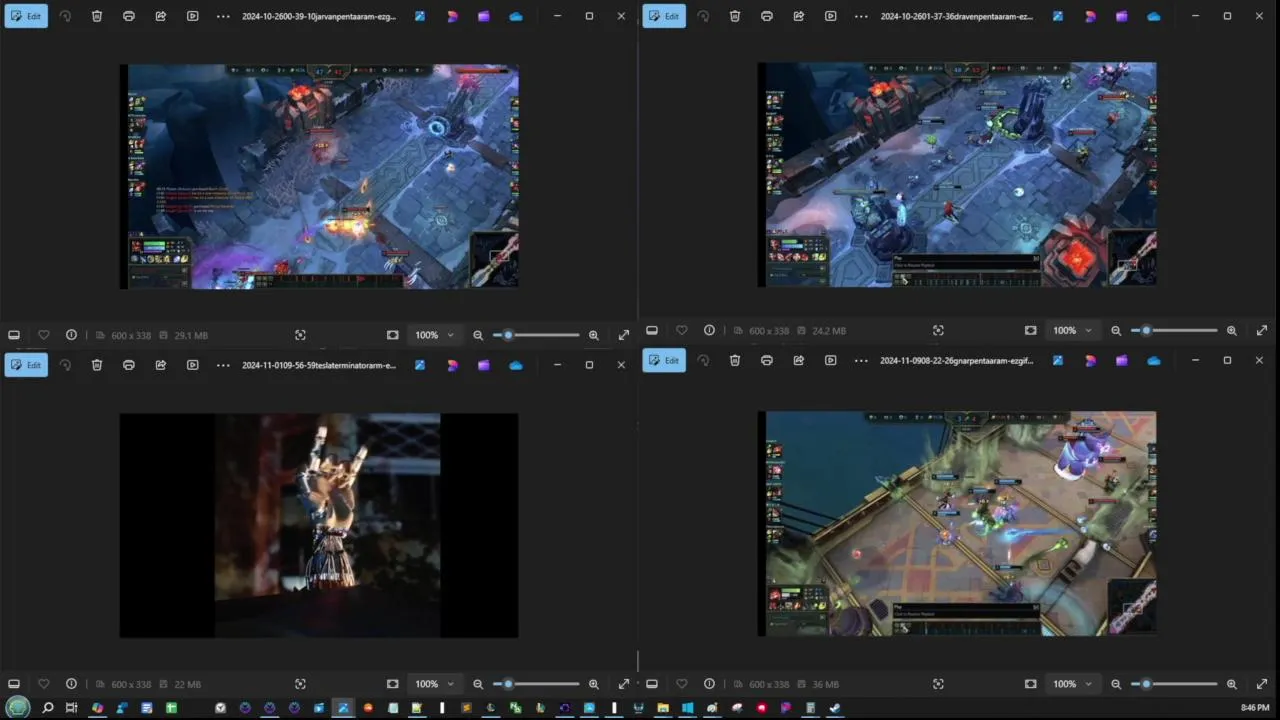Print the jarvanpenta image

129,16
